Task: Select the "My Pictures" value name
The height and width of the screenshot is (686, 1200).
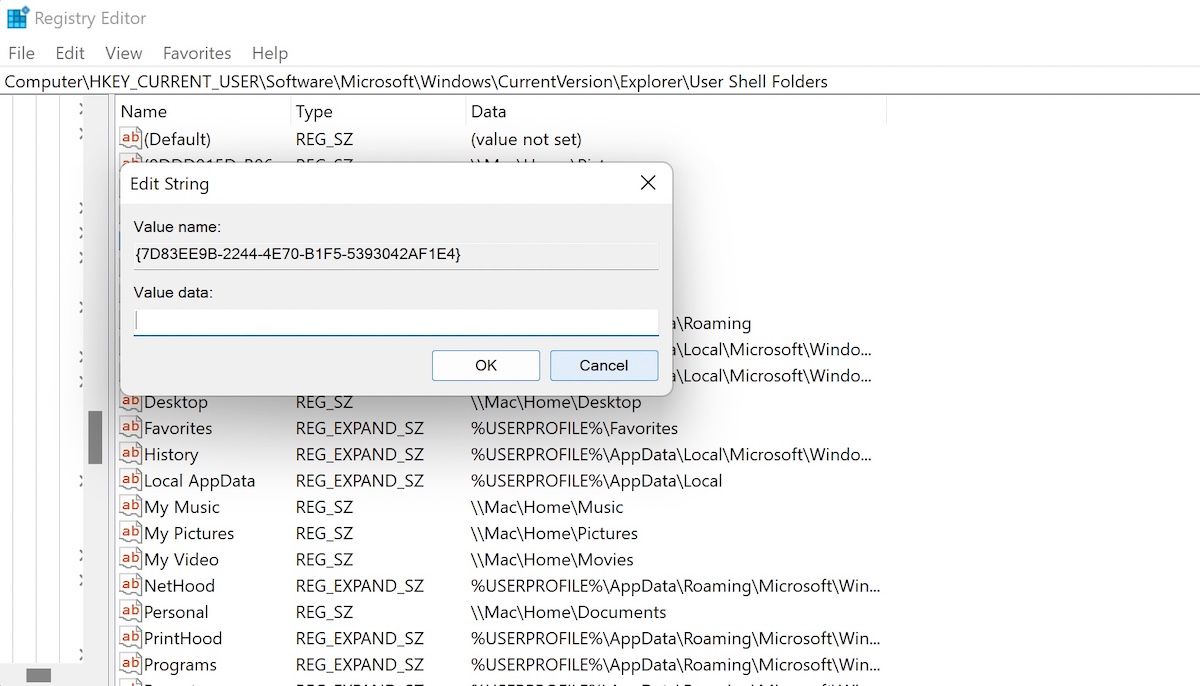Action: point(189,533)
